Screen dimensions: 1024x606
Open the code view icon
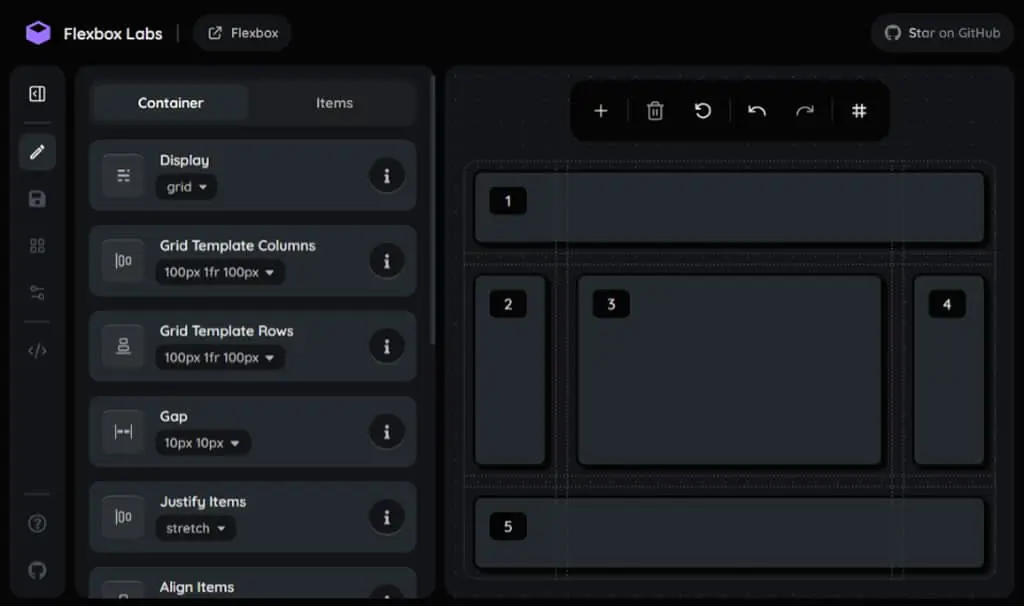pyautogui.click(x=37, y=351)
